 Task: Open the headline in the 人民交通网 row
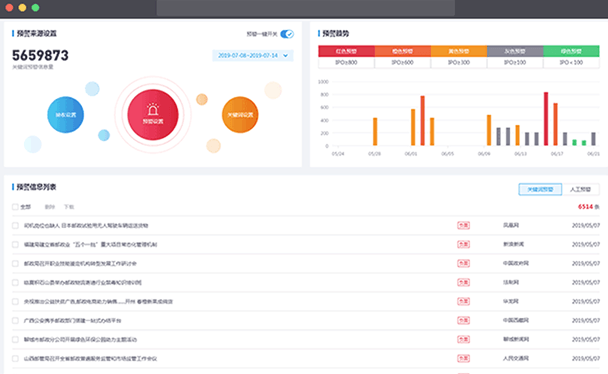(90, 358)
